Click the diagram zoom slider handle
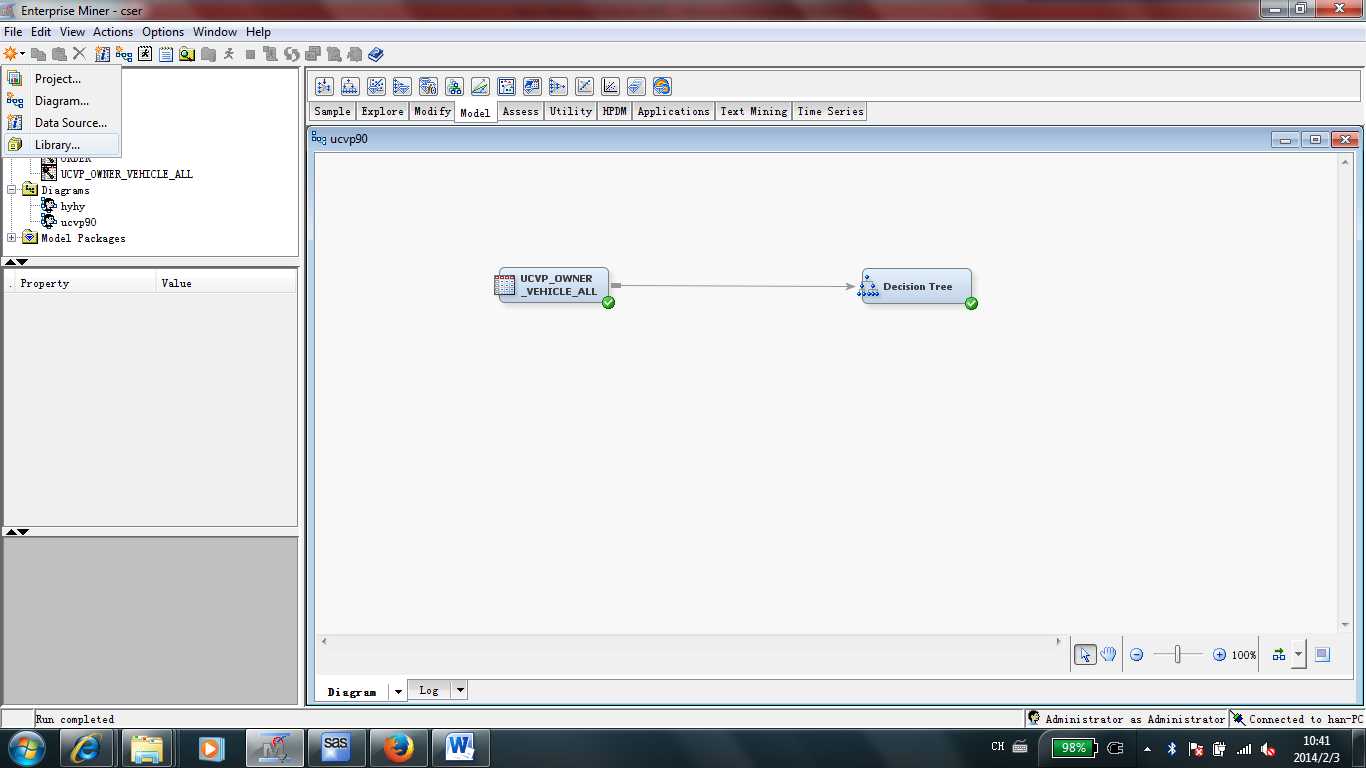The image size is (1366, 768). pyautogui.click(x=1178, y=655)
